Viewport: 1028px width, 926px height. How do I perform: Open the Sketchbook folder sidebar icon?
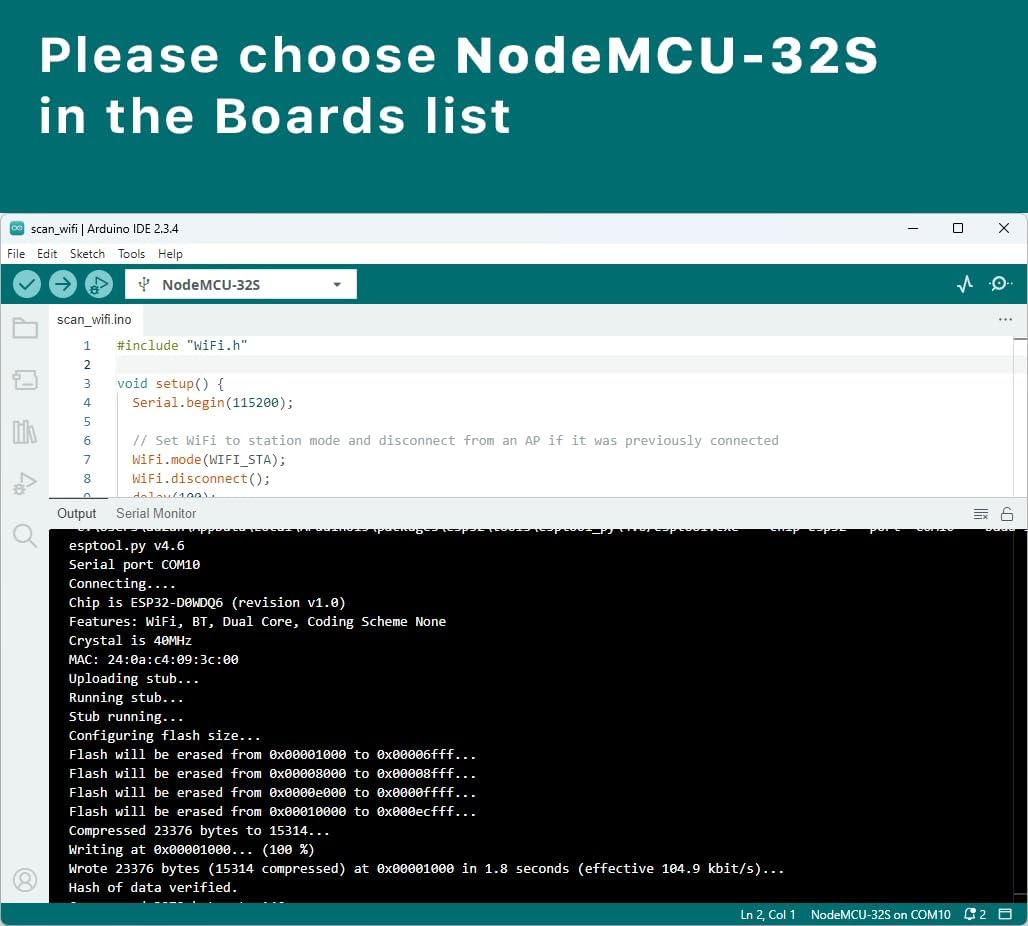pos(25,328)
